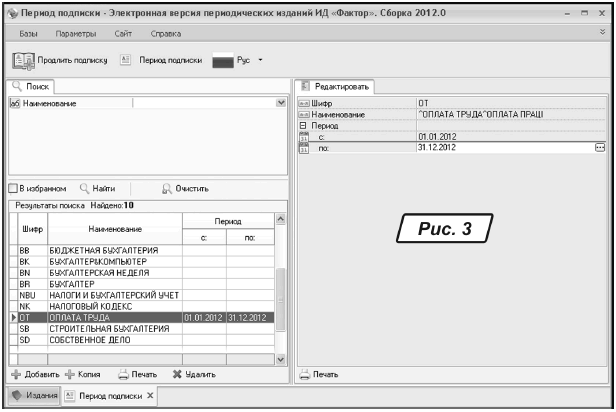This screenshot has width=616, height=412.
Task: Open the Параметры menu
Action: pyautogui.click(x=74, y=33)
